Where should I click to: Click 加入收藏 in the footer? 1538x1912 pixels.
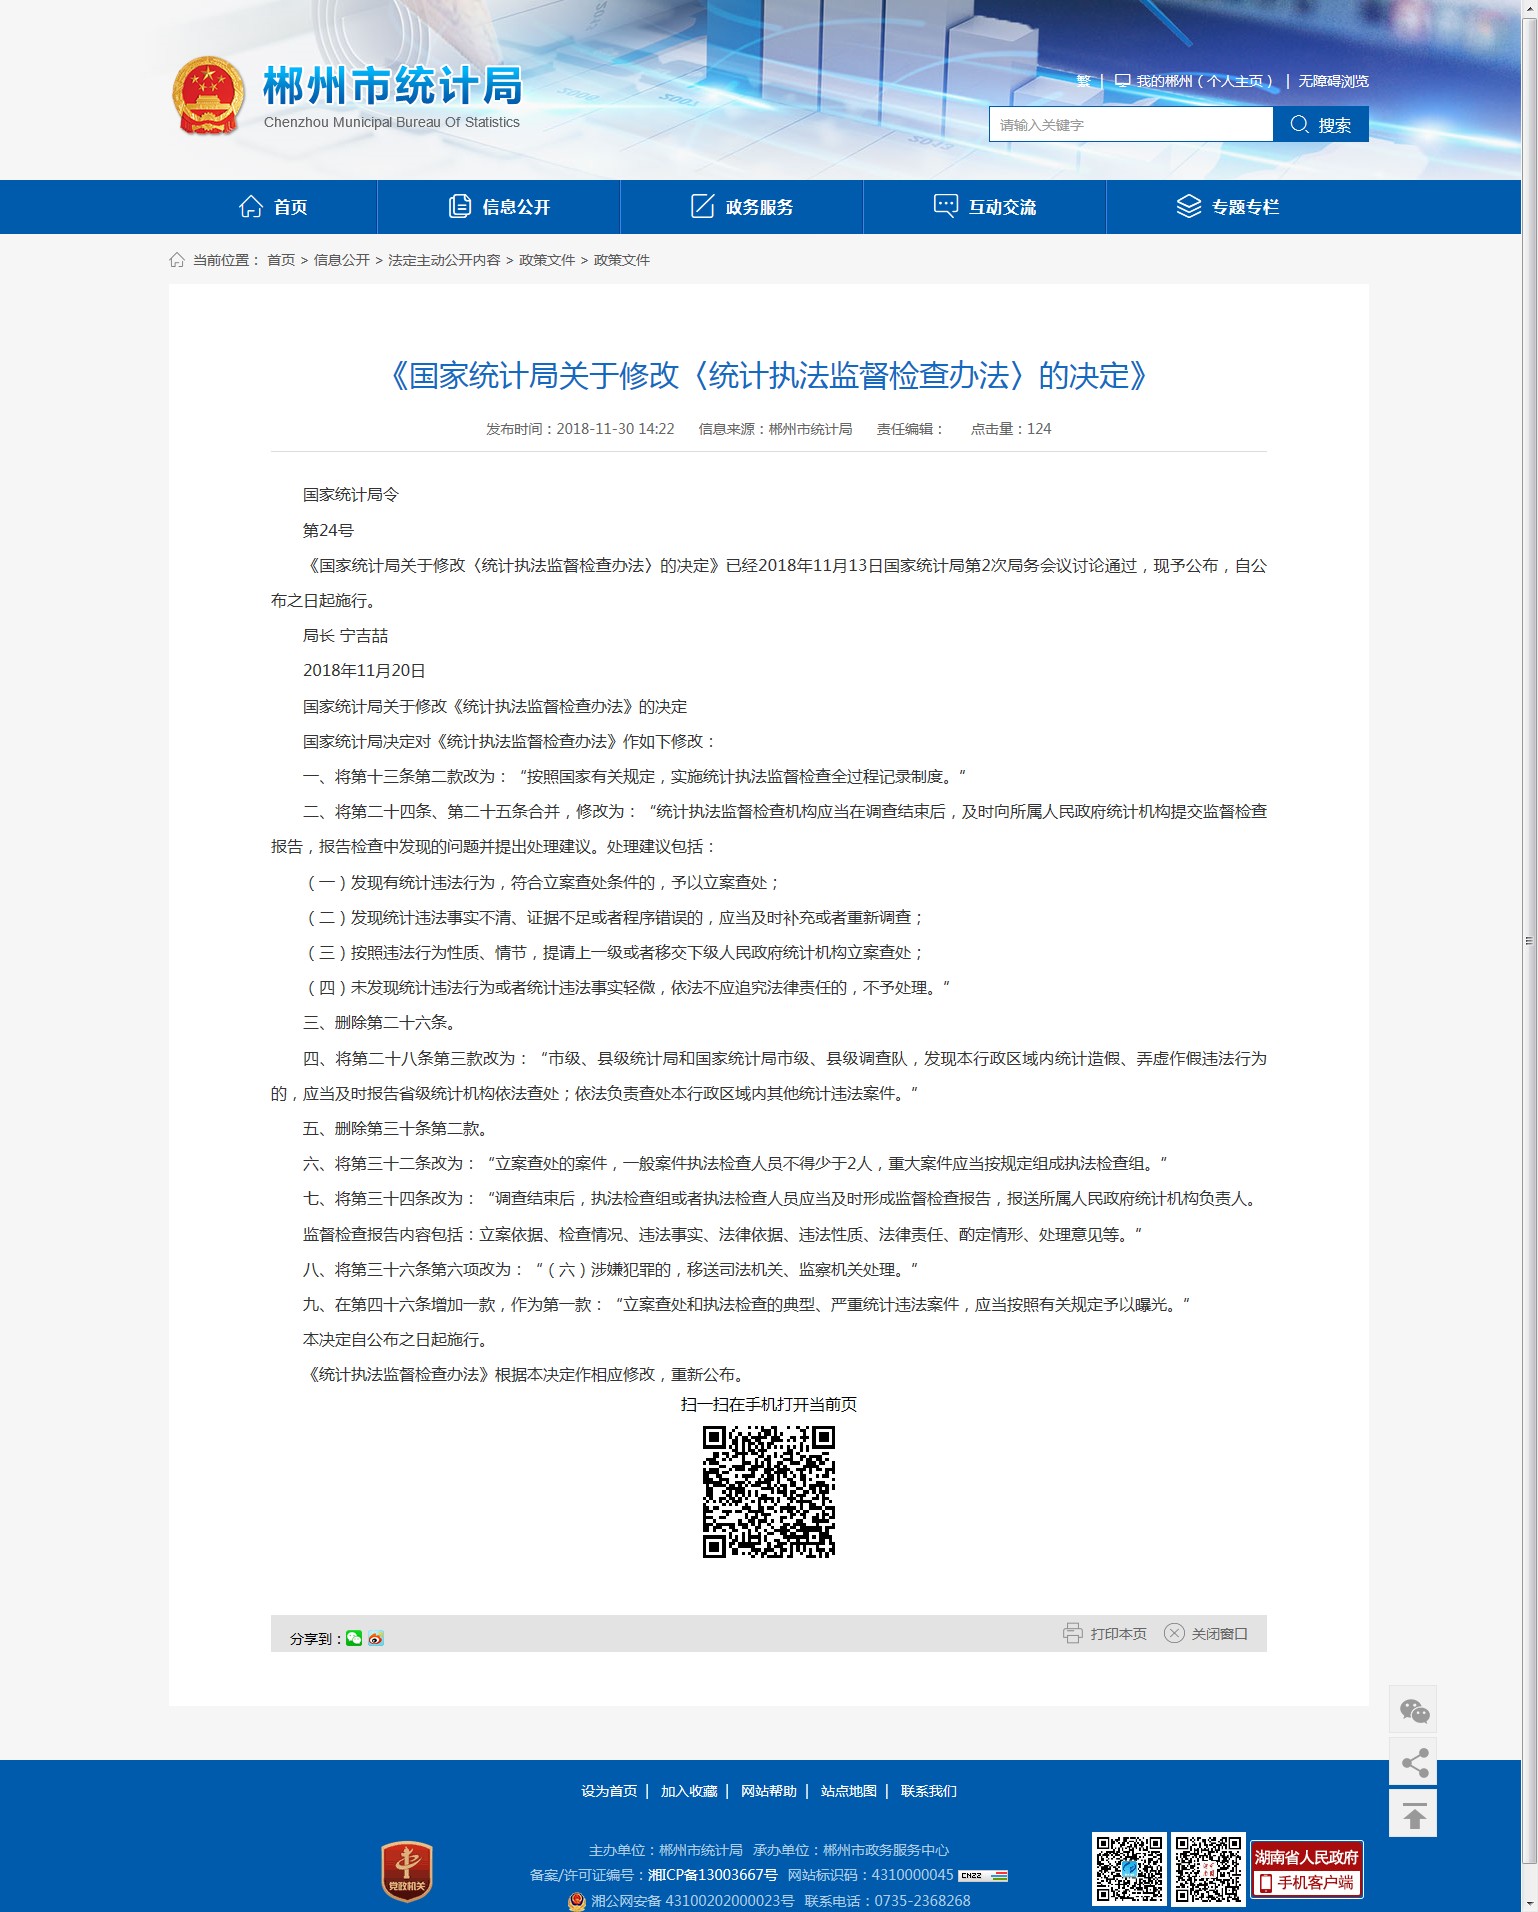click(689, 1791)
